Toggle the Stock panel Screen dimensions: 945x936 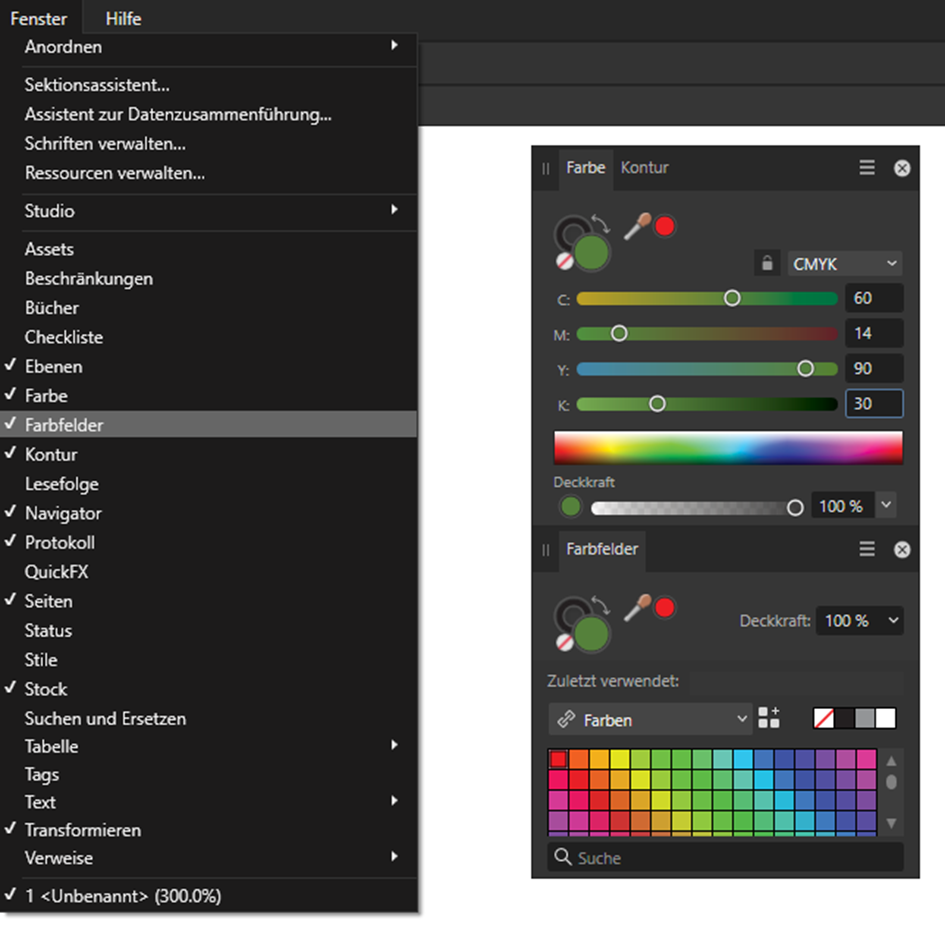(209, 689)
